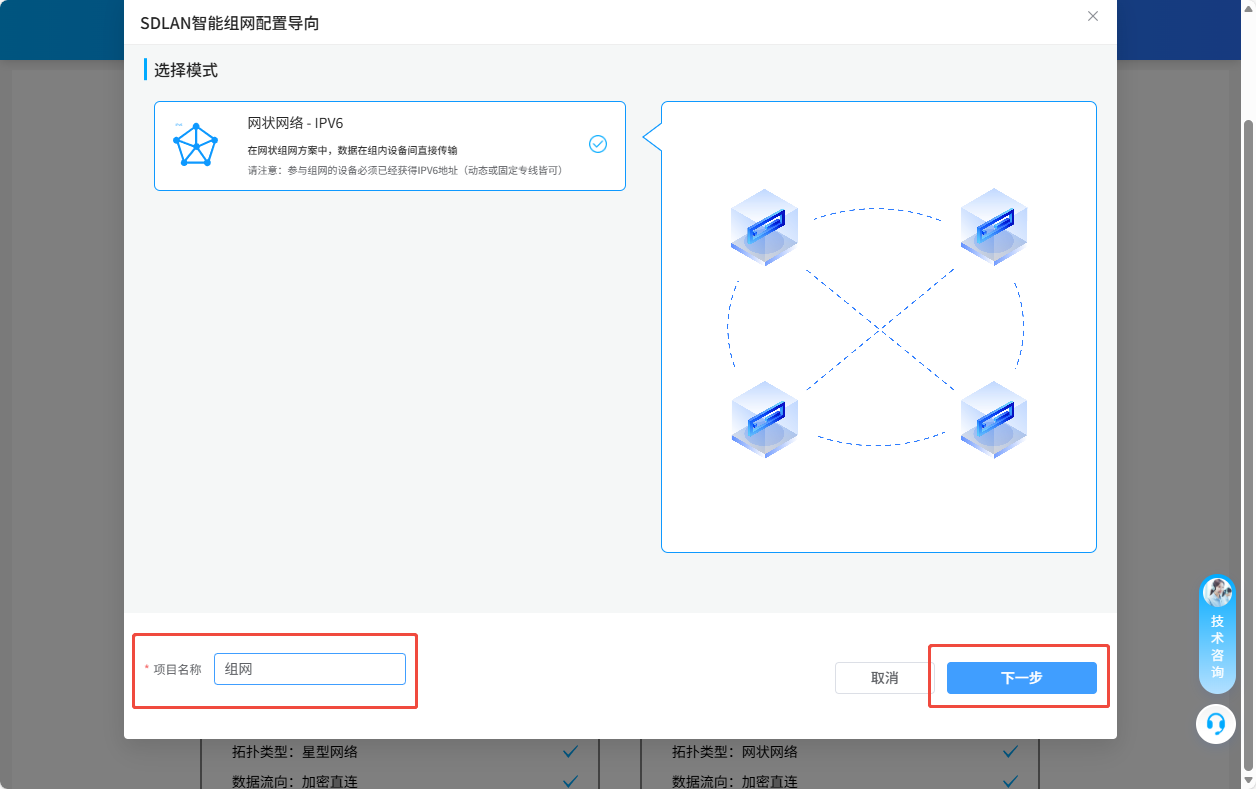This screenshot has width=1256, height=789.
Task: Click the crossing point of diagram dashed lines
Action: 879,327
